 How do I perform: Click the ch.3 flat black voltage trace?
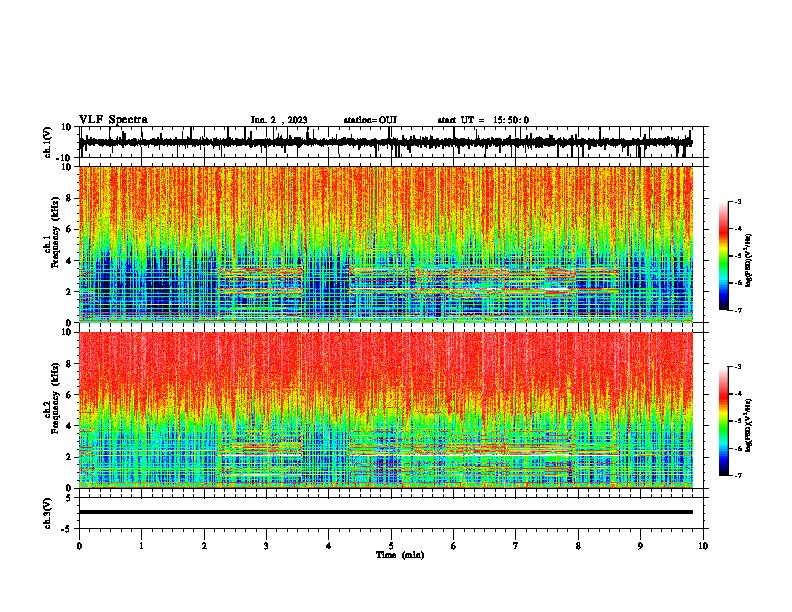point(385,512)
